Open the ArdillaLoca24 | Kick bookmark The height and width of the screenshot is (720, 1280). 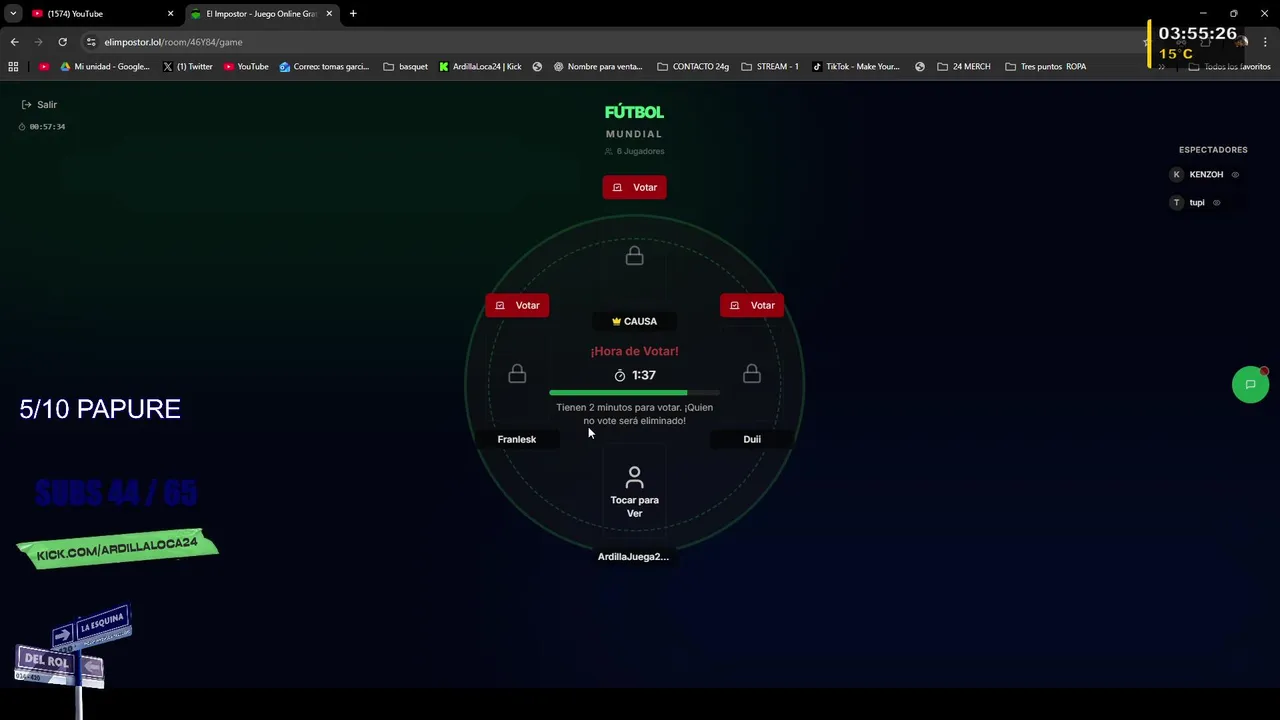point(480,67)
